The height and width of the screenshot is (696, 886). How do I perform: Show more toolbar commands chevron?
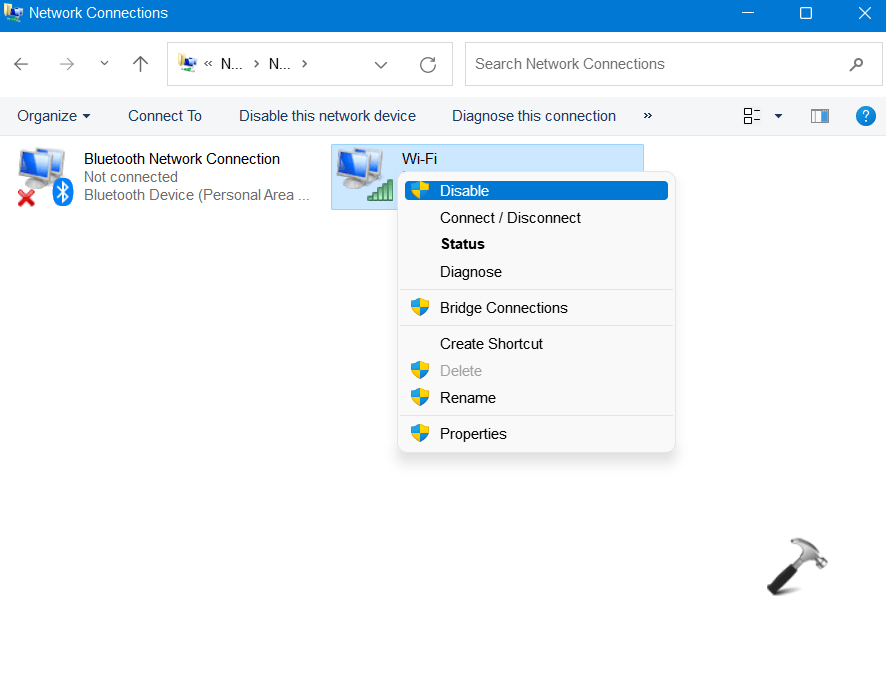(x=648, y=116)
